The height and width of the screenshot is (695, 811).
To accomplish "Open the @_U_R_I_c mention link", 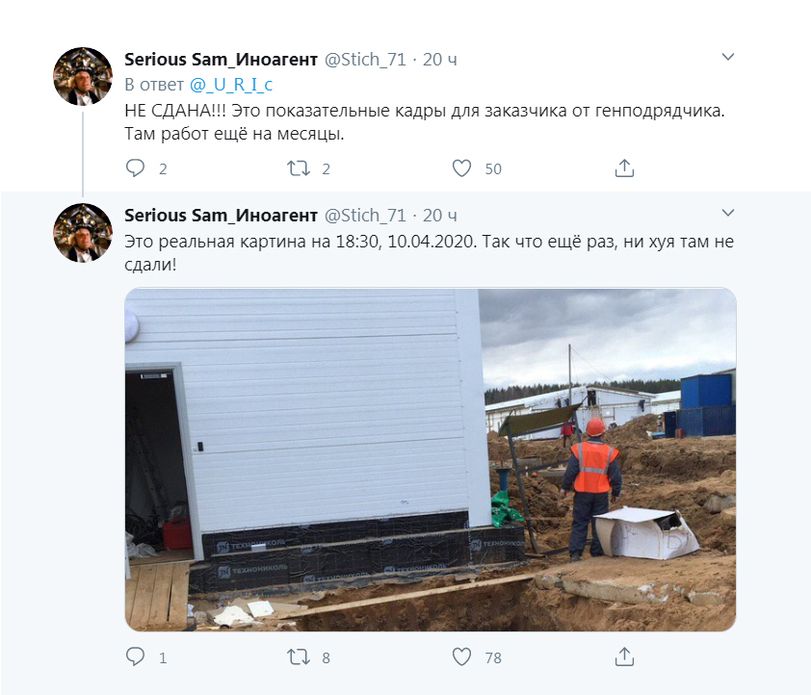I will tap(231, 85).
